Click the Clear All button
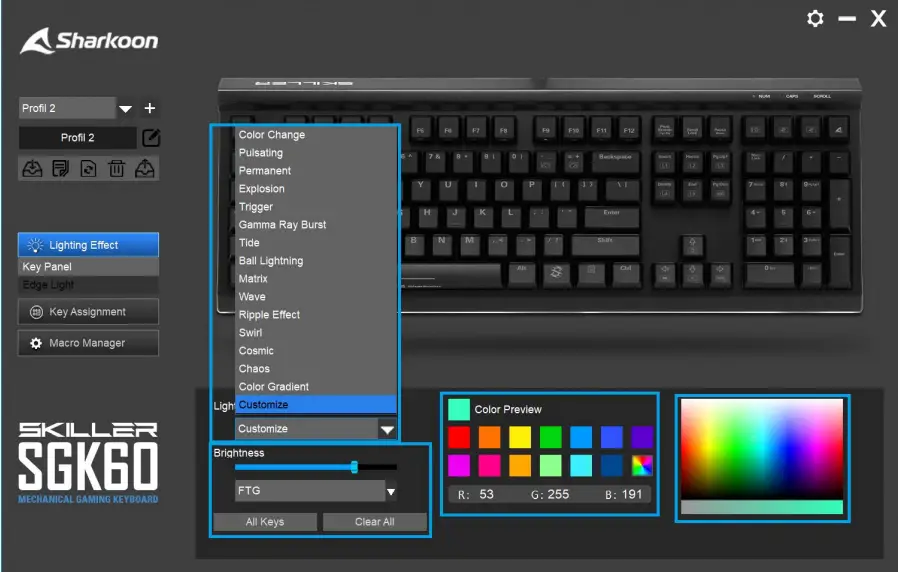 click(x=375, y=522)
